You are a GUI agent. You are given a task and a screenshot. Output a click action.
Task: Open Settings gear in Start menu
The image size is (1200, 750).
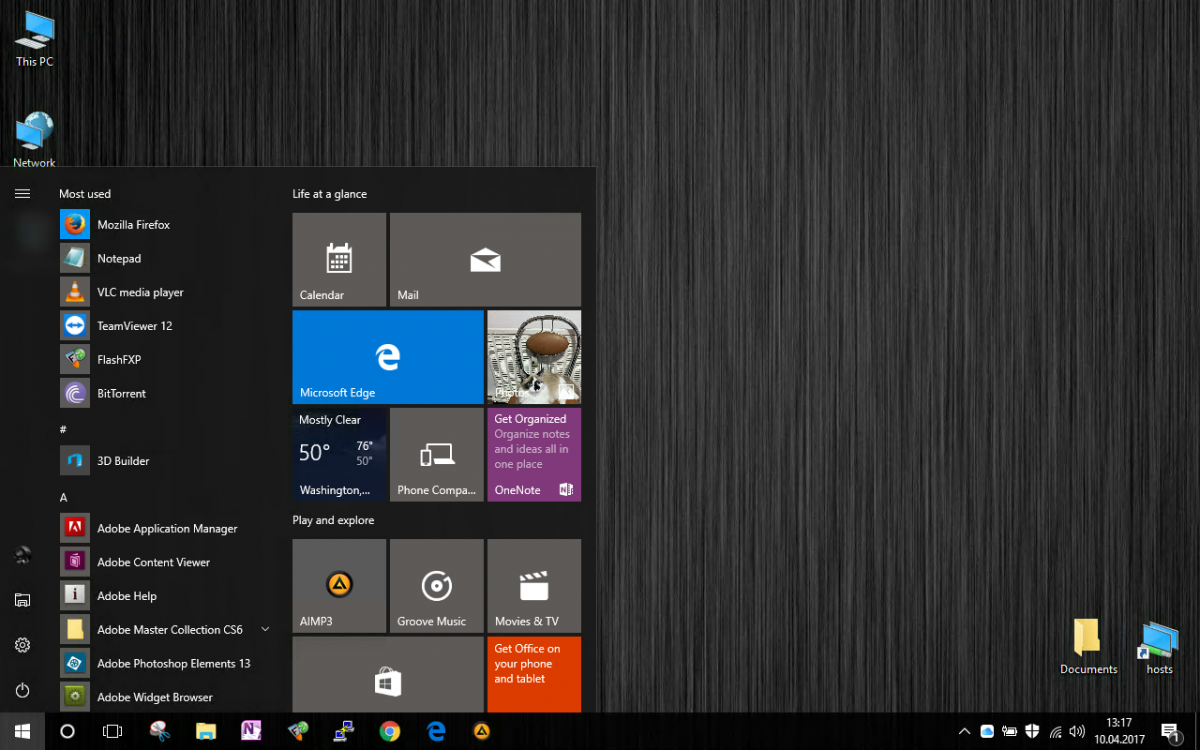coord(22,645)
